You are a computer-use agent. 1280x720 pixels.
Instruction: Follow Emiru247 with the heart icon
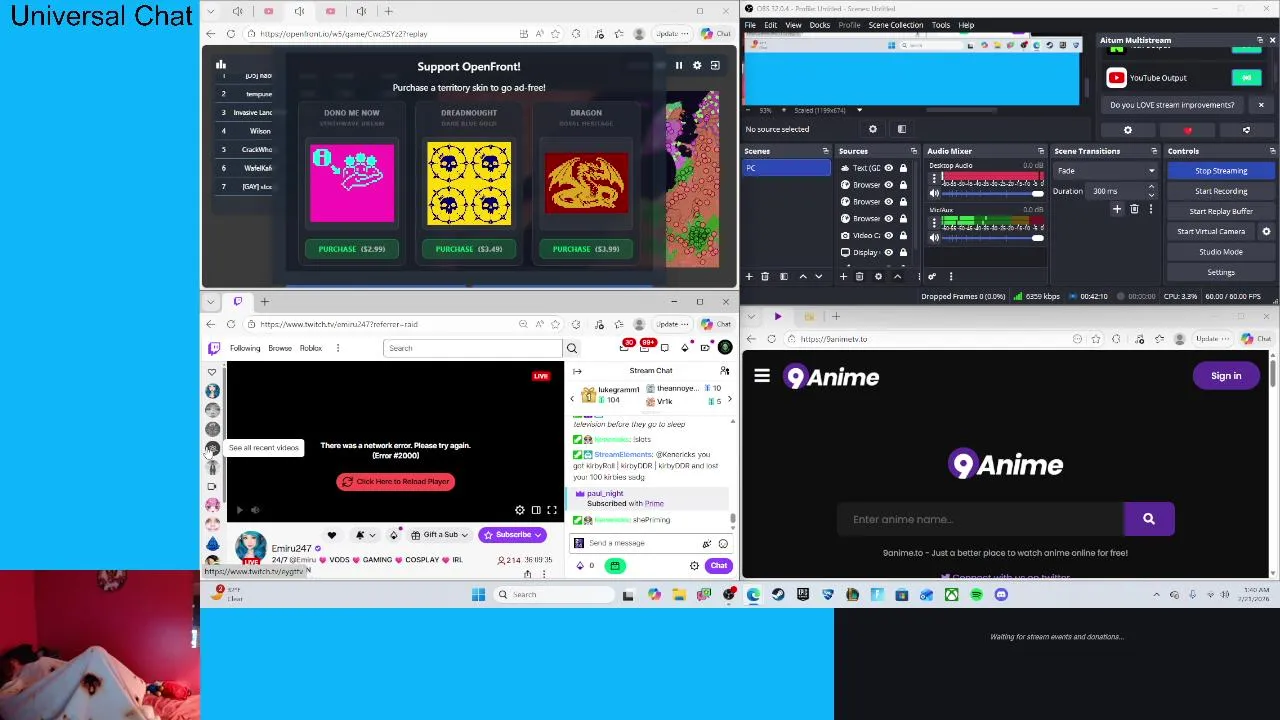pyautogui.click(x=332, y=535)
